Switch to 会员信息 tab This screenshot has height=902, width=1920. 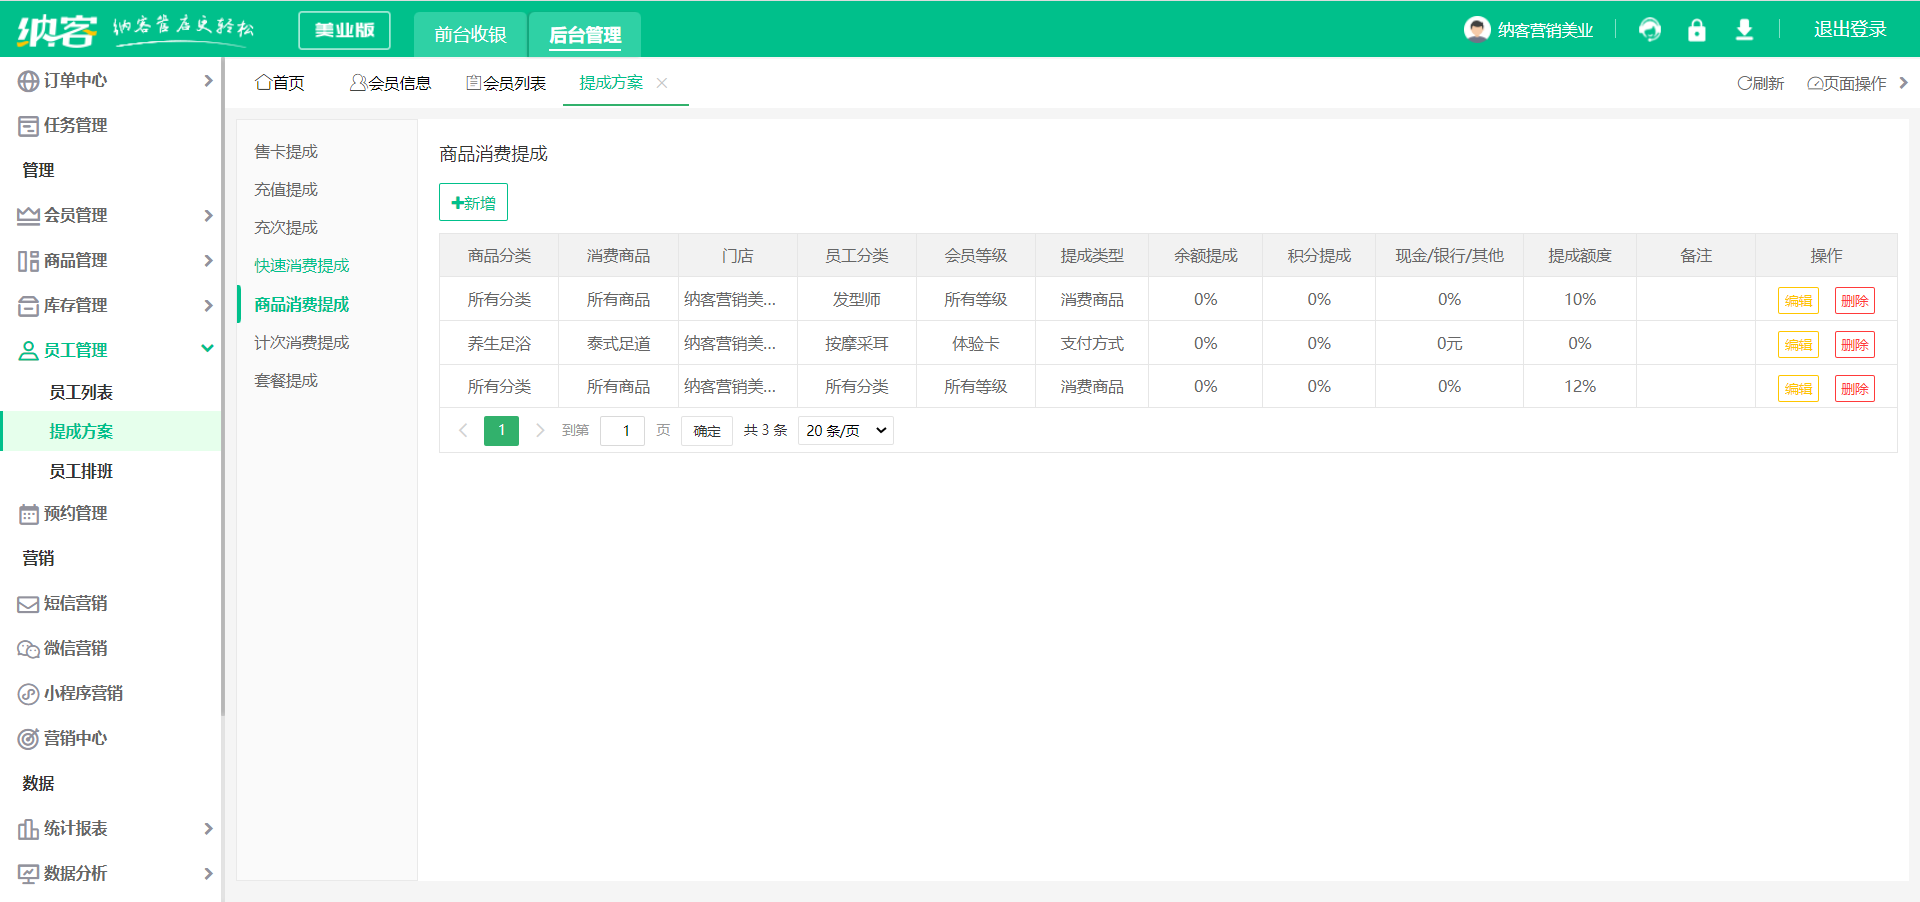(x=390, y=83)
